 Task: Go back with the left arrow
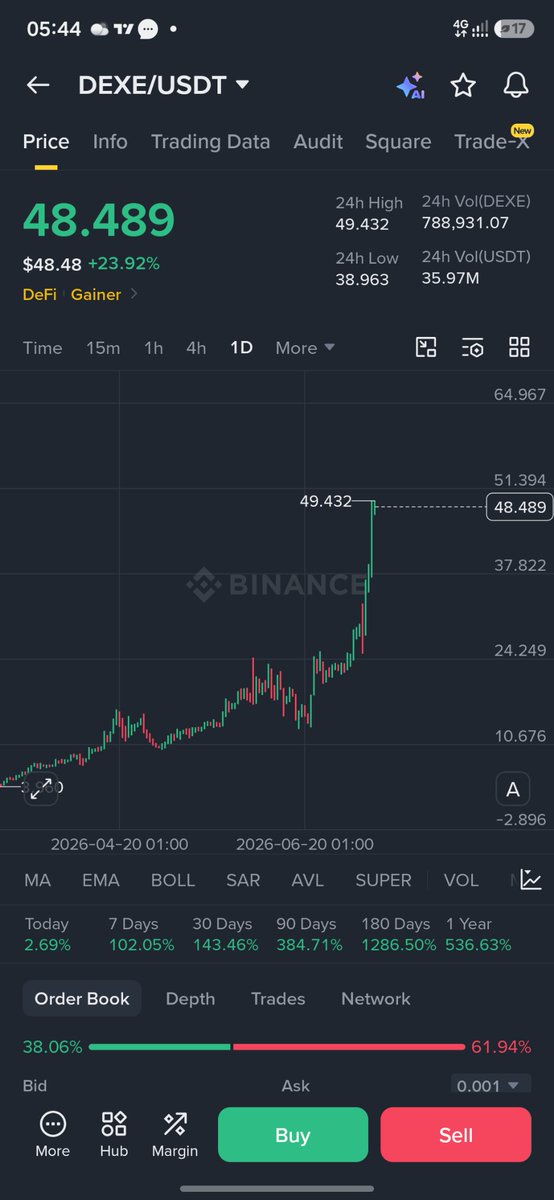[38, 85]
